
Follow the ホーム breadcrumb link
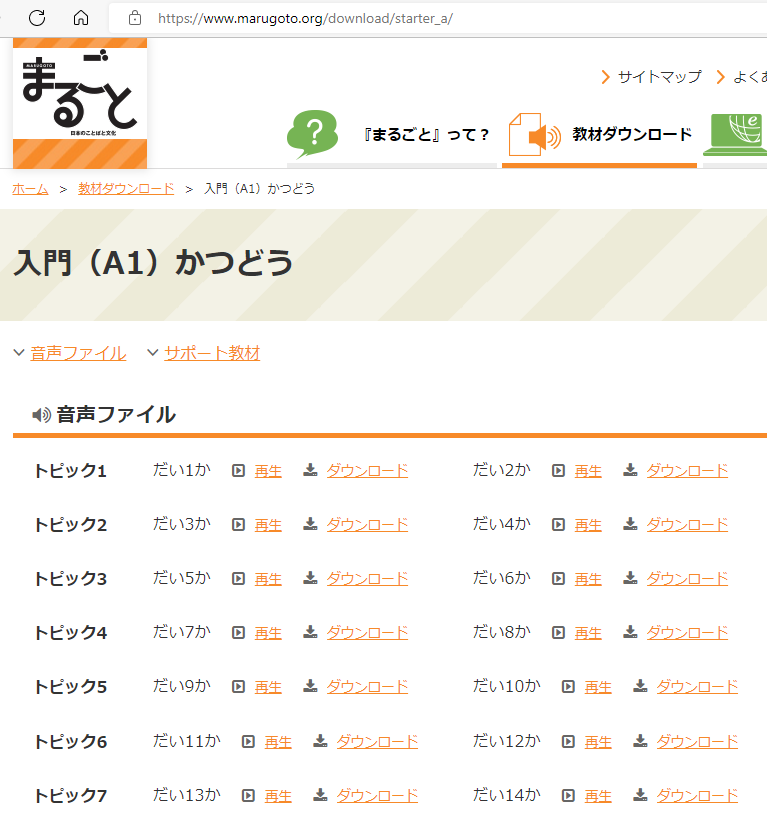(30, 189)
